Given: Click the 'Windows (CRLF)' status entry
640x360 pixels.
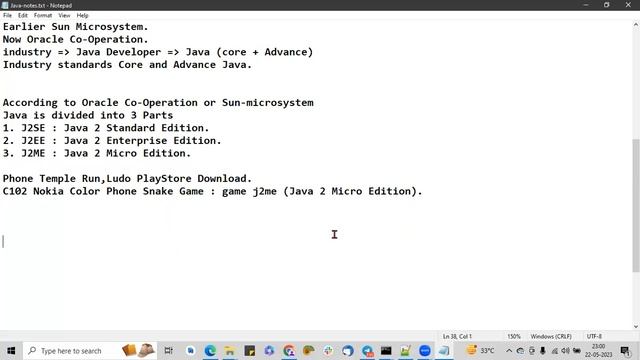Looking at the screenshot, I should tap(551, 336).
